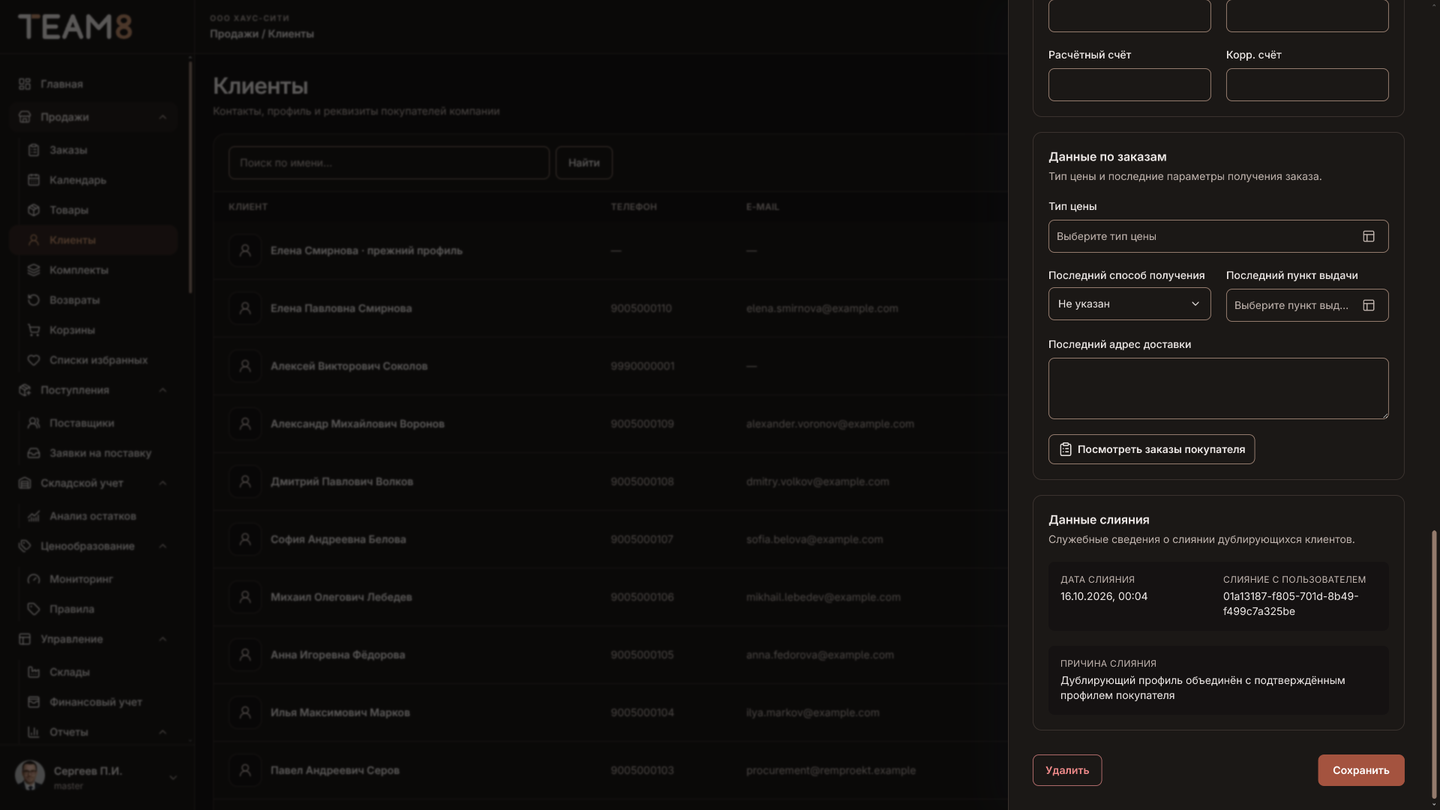Click the Календарь sidebar icon

pos(34,180)
